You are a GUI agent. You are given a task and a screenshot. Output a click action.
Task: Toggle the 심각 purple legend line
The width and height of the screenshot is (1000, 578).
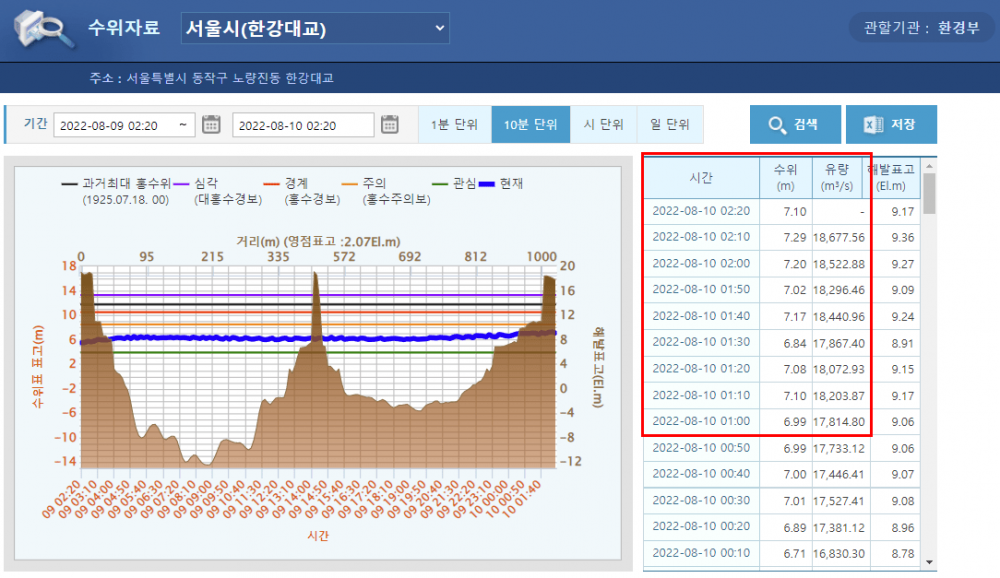183,184
